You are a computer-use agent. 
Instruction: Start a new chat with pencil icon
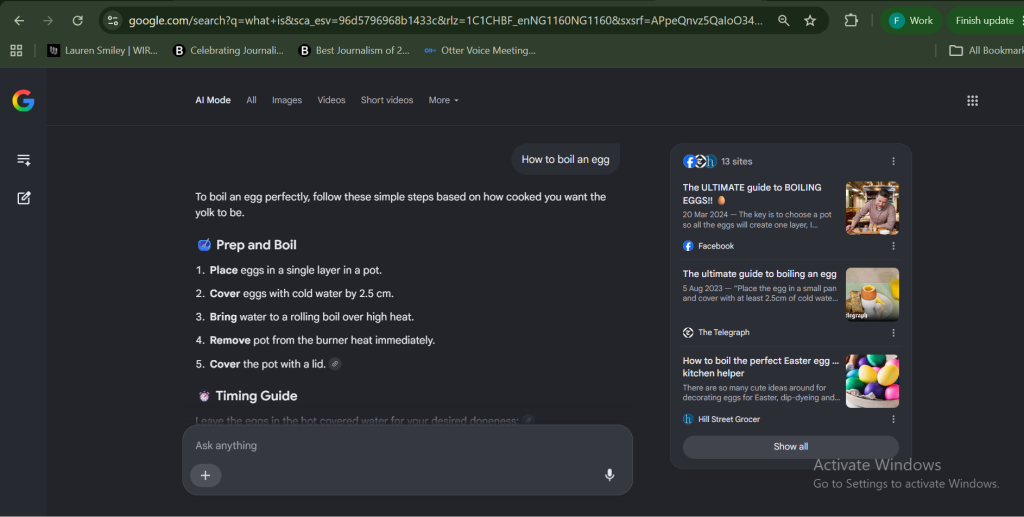[24, 198]
